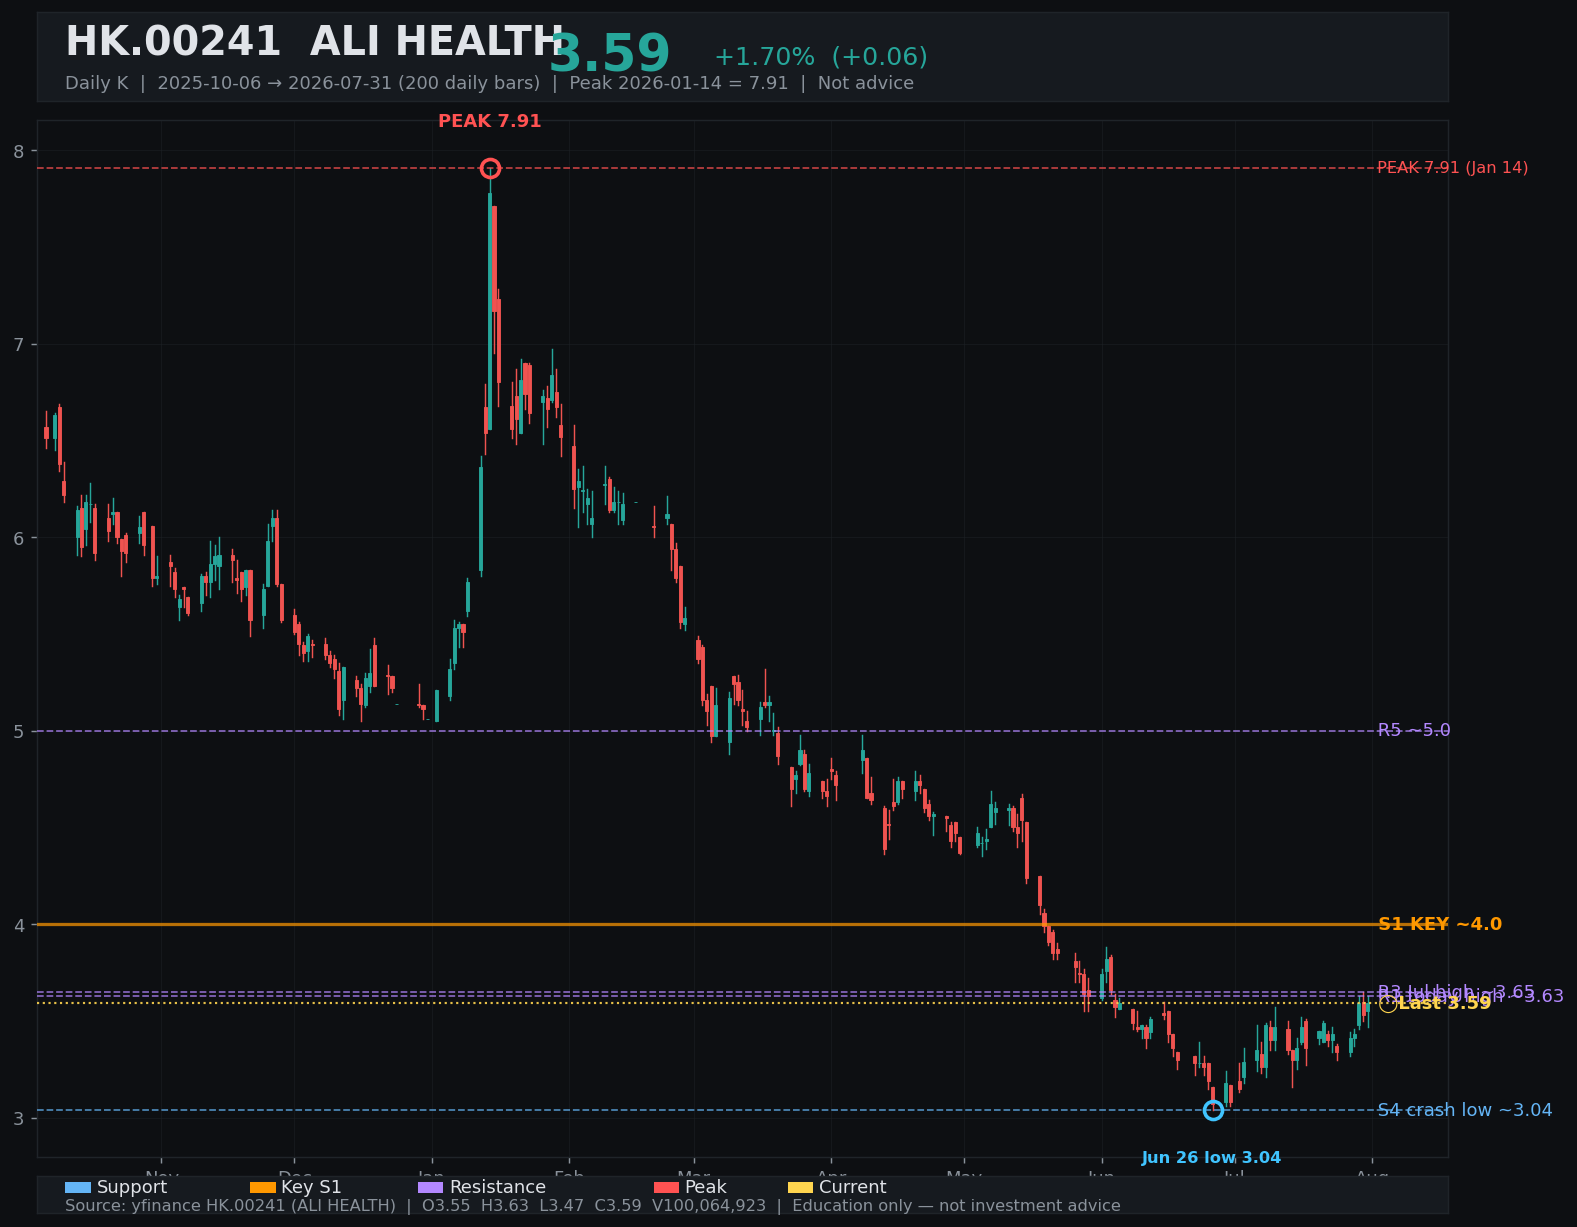Click the volume V100,064,923 in the footer
This screenshot has height=1227, width=1577.
(709, 1206)
